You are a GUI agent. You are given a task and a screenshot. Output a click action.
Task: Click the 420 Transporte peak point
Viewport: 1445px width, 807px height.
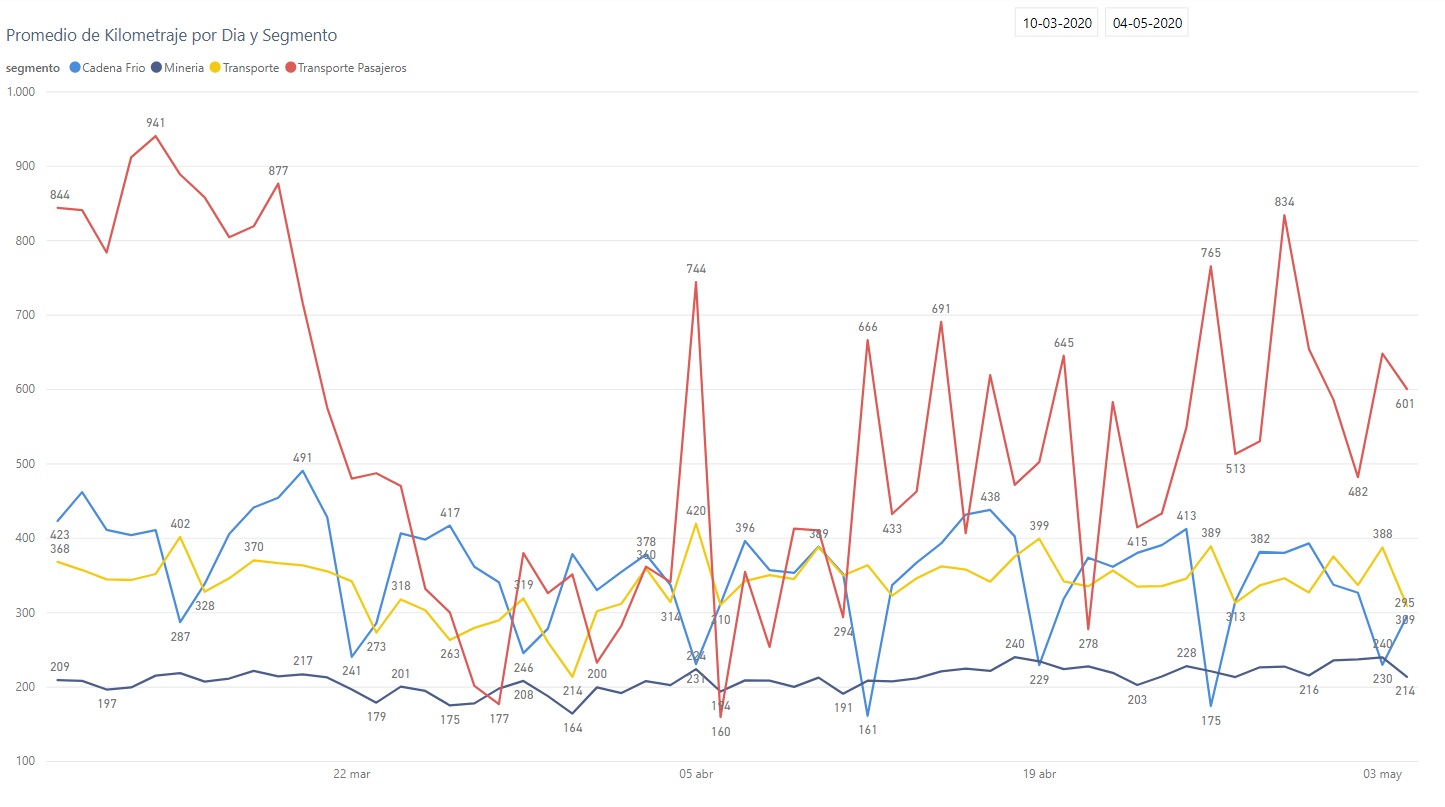click(x=696, y=524)
